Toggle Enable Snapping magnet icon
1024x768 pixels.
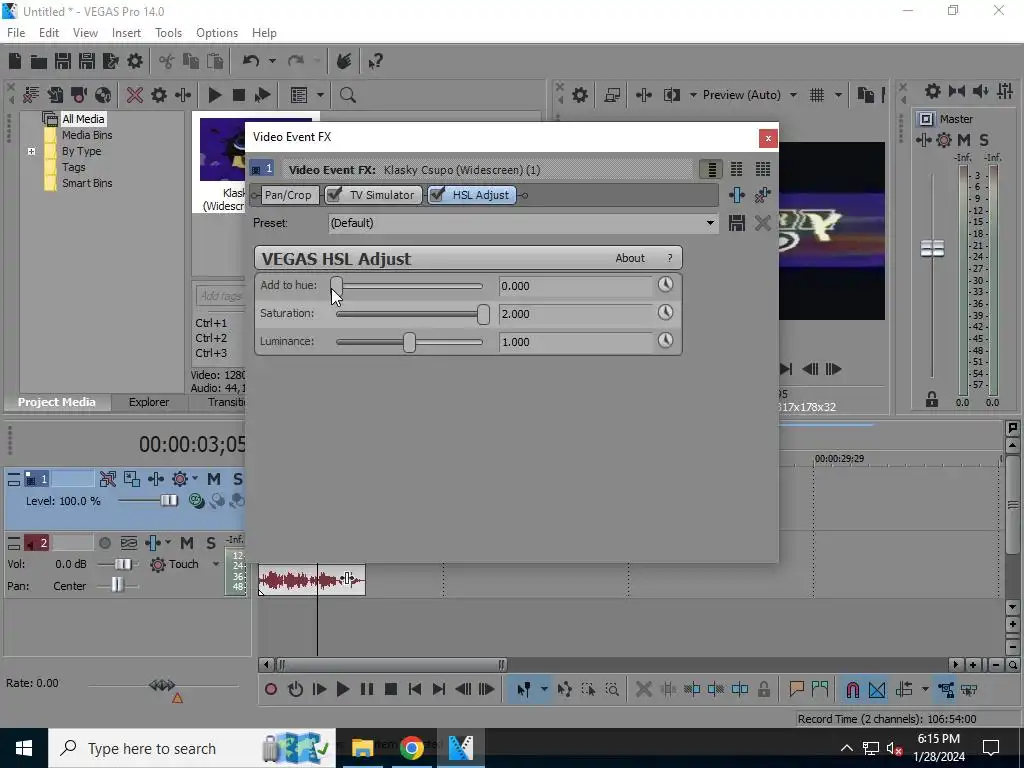[x=852, y=690]
